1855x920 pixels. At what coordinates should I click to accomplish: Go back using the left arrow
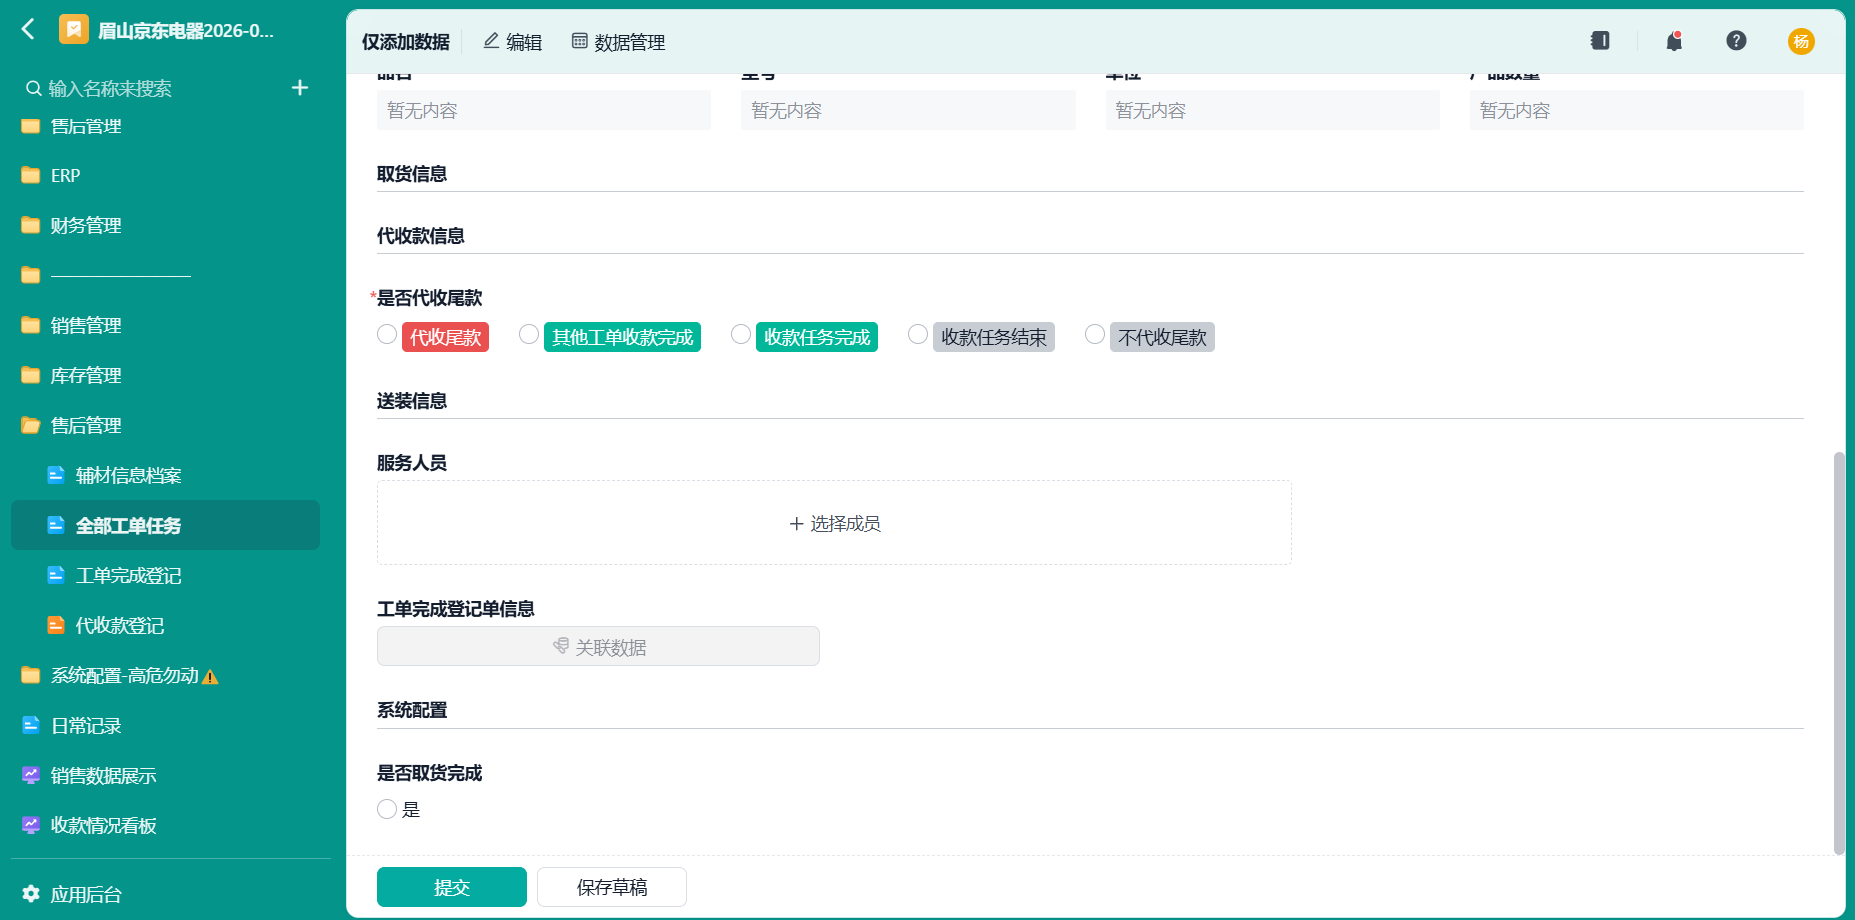click(29, 29)
